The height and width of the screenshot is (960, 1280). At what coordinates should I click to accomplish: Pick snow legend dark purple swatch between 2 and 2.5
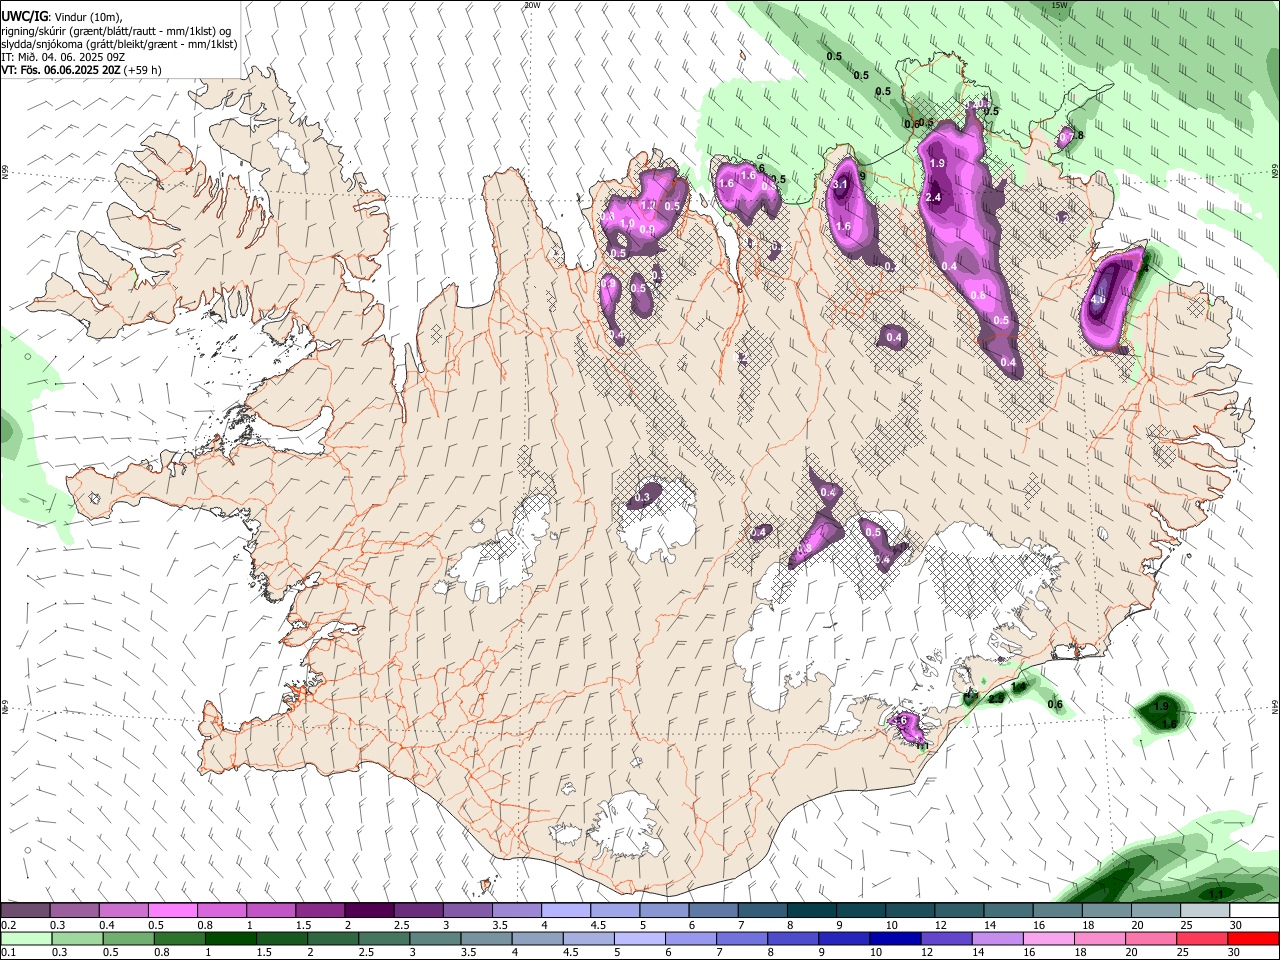pyautogui.click(x=369, y=911)
